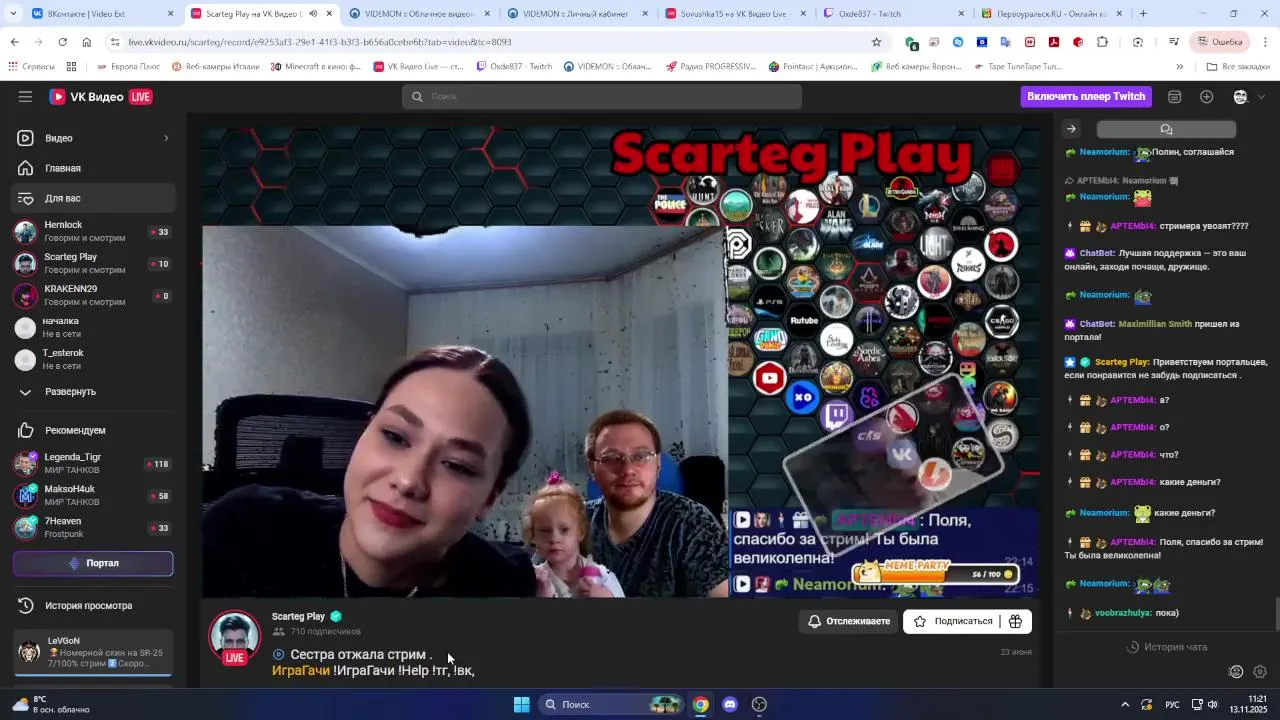
Task: Open the media control playlist icon
Action: (x=1174, y=42)
